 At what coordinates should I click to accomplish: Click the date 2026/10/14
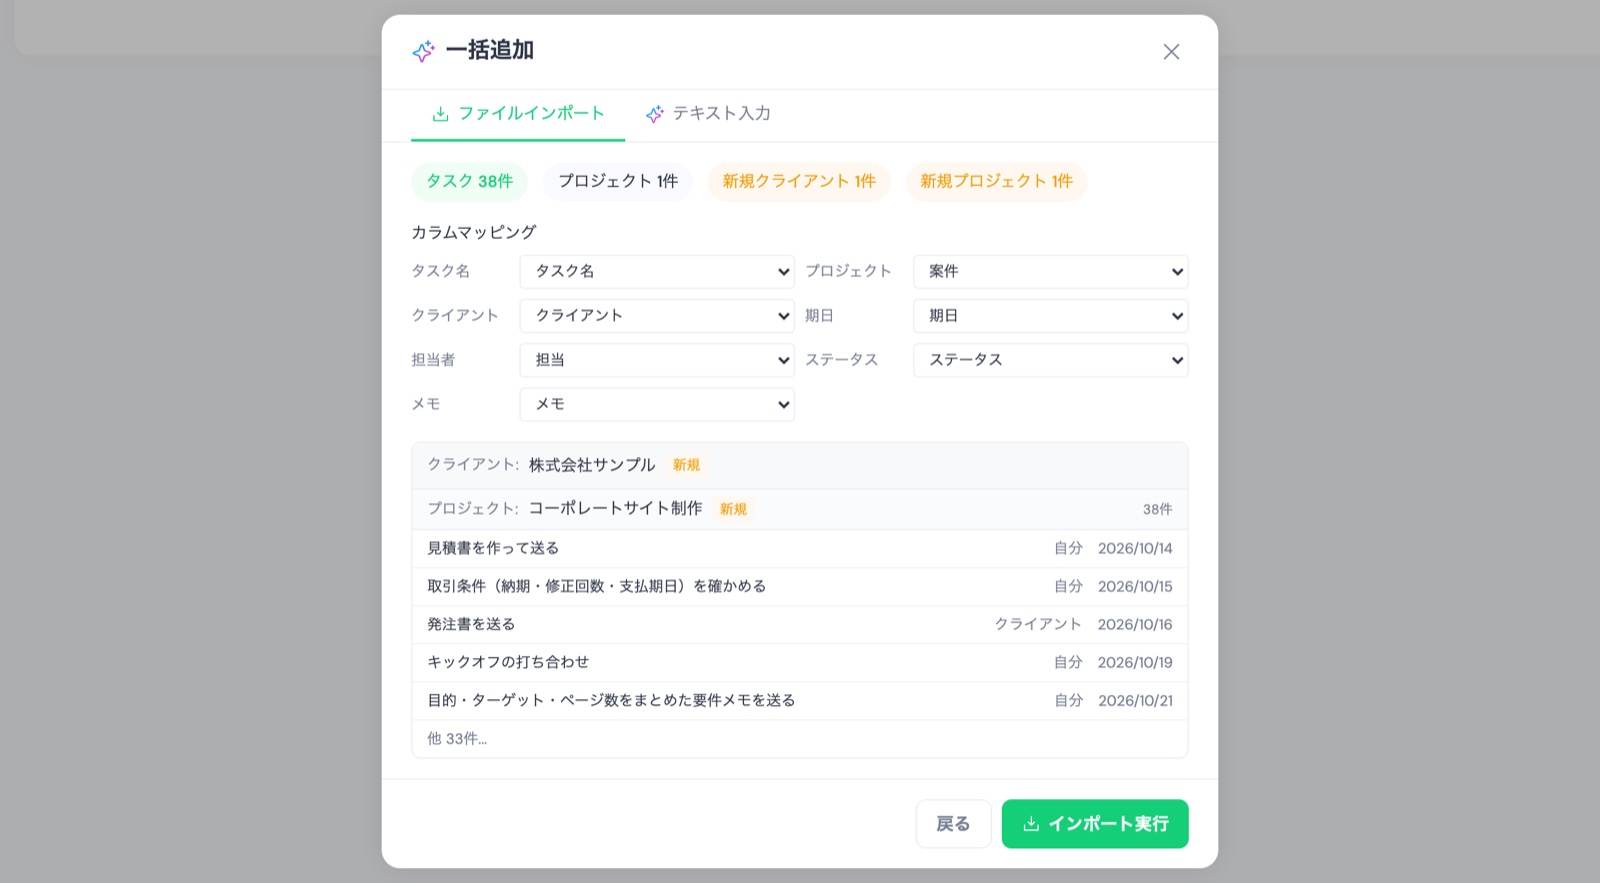click(1135, 548)
